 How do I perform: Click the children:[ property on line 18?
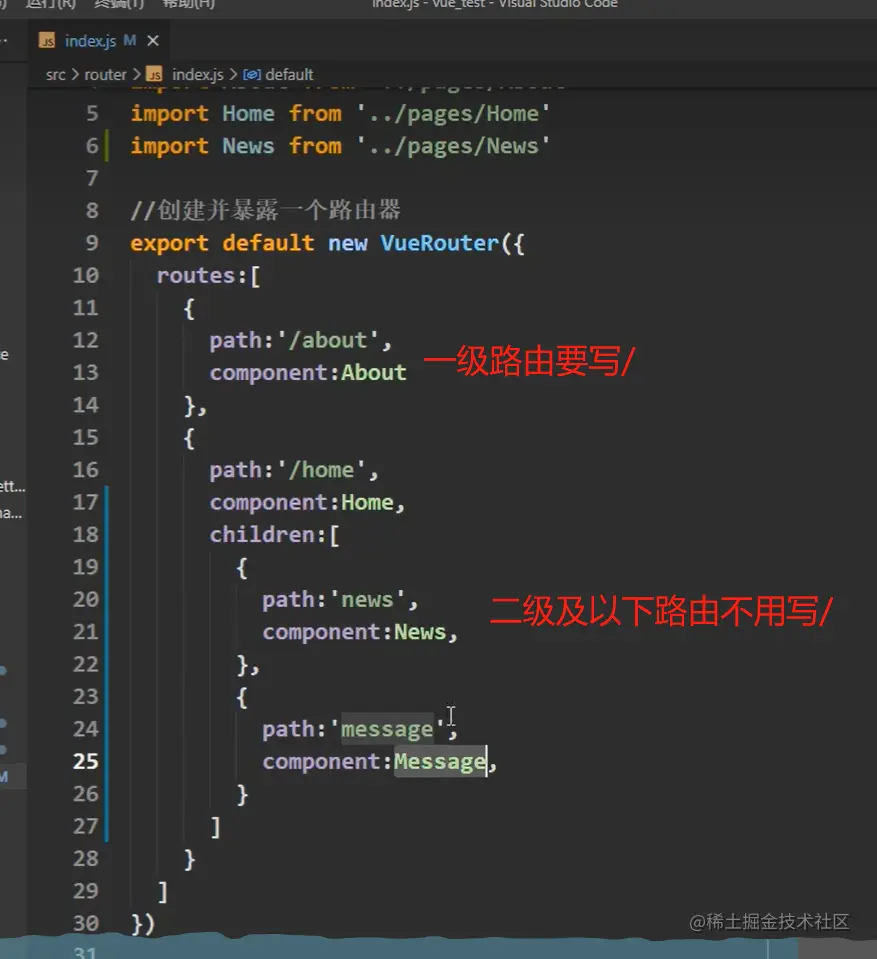275,535
